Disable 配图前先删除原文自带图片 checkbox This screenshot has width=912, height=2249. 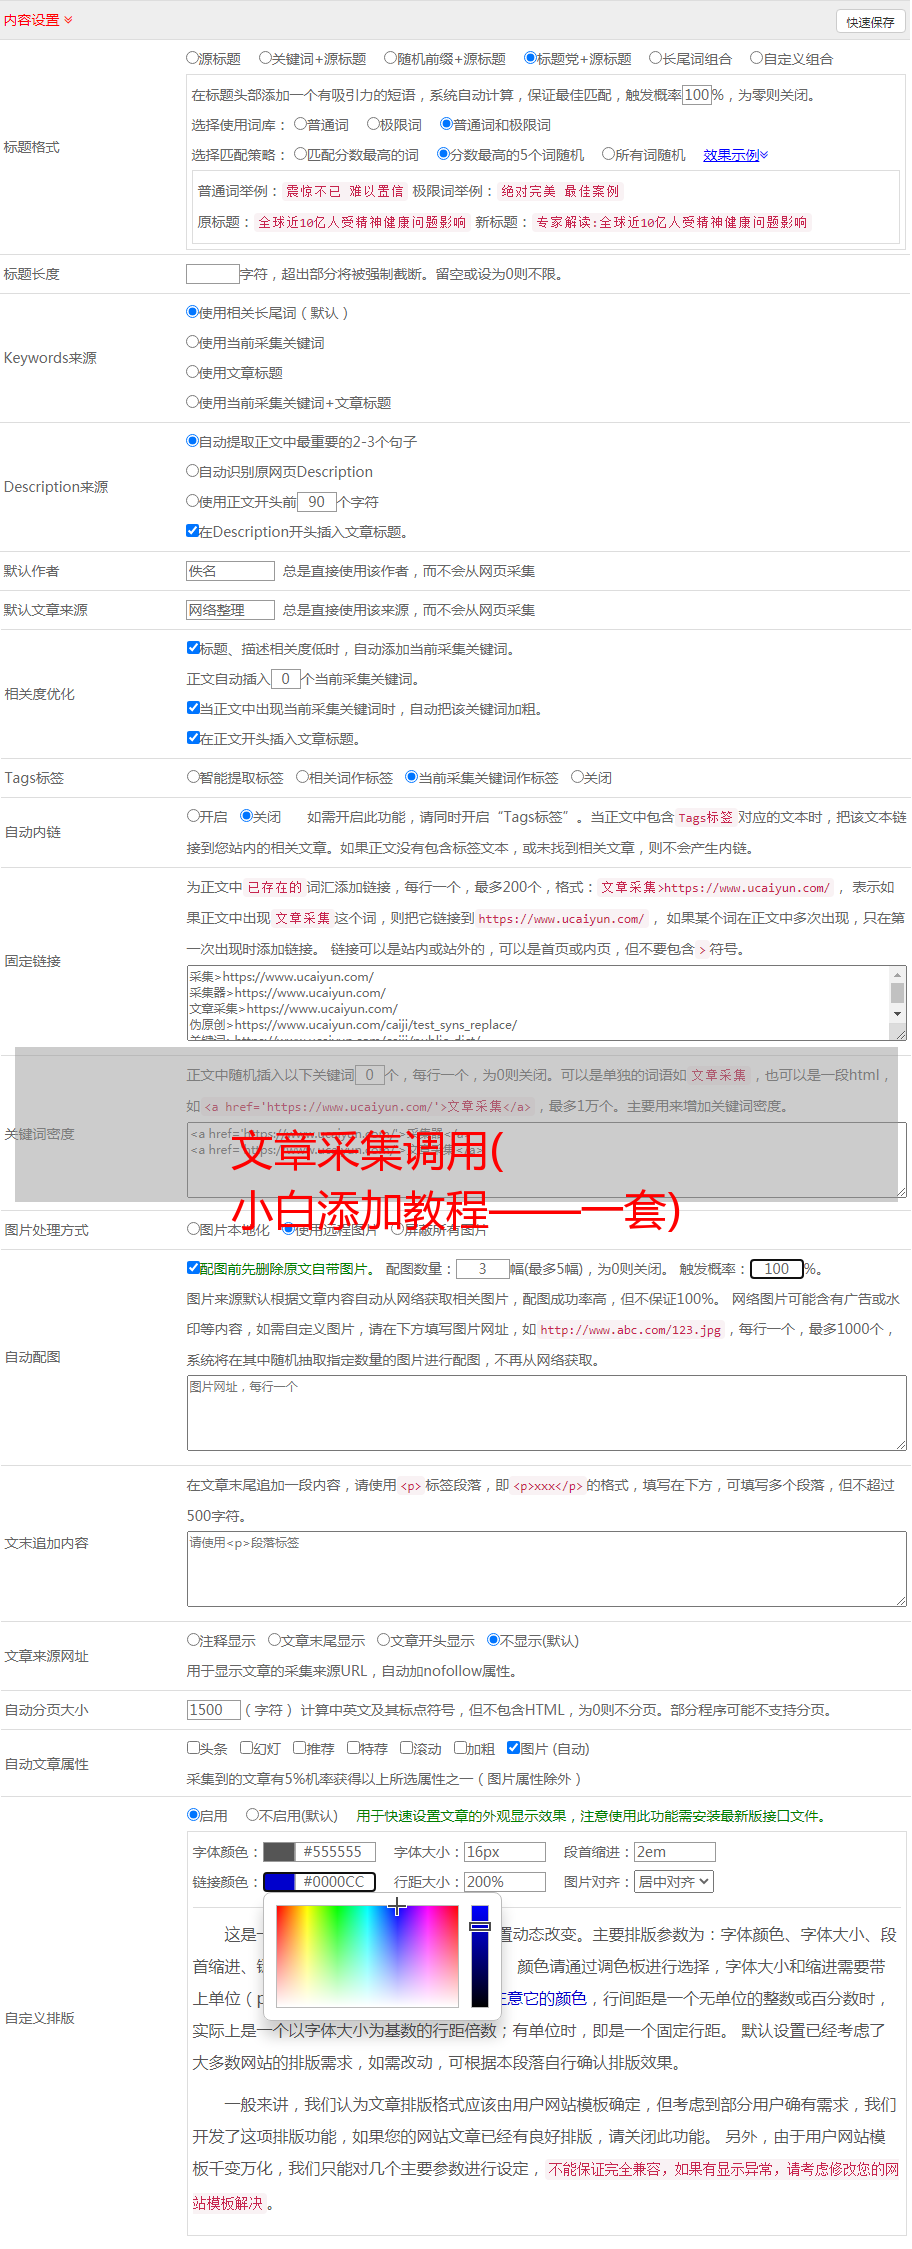pyautogui.click(x=194, y=1268)
